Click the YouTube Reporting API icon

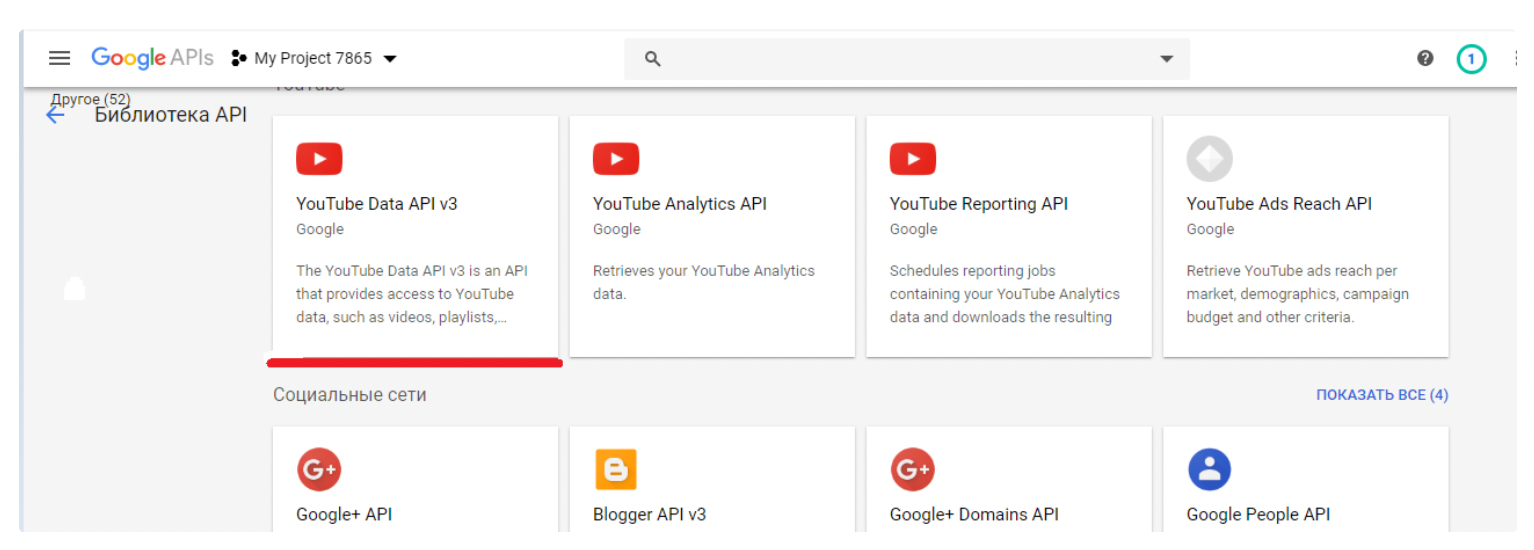[x=913, y=159]
